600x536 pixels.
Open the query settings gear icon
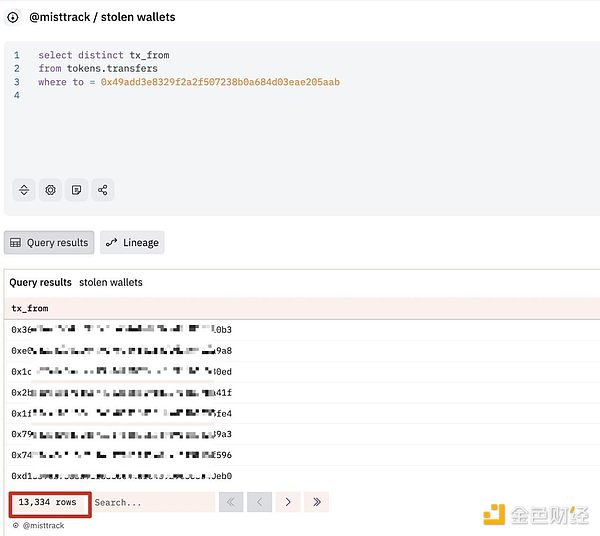coord(50,190)
